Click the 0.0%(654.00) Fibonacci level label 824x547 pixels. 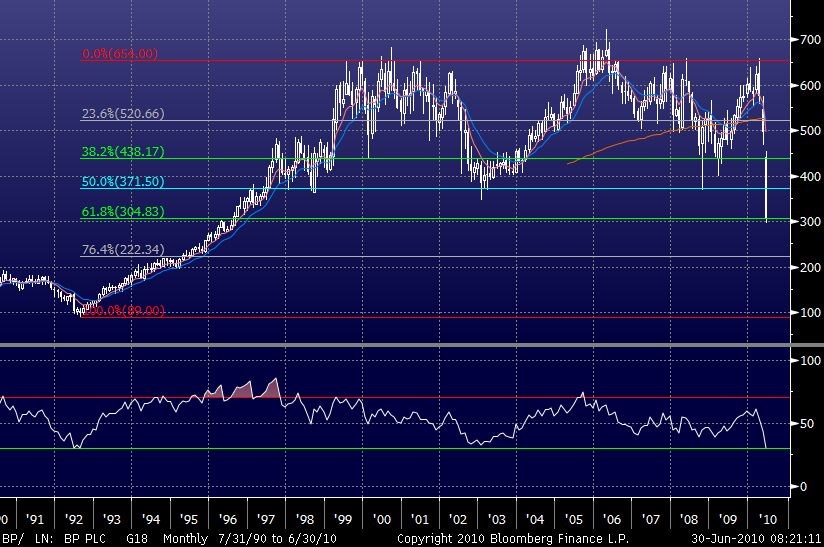(x=119, y=53)
